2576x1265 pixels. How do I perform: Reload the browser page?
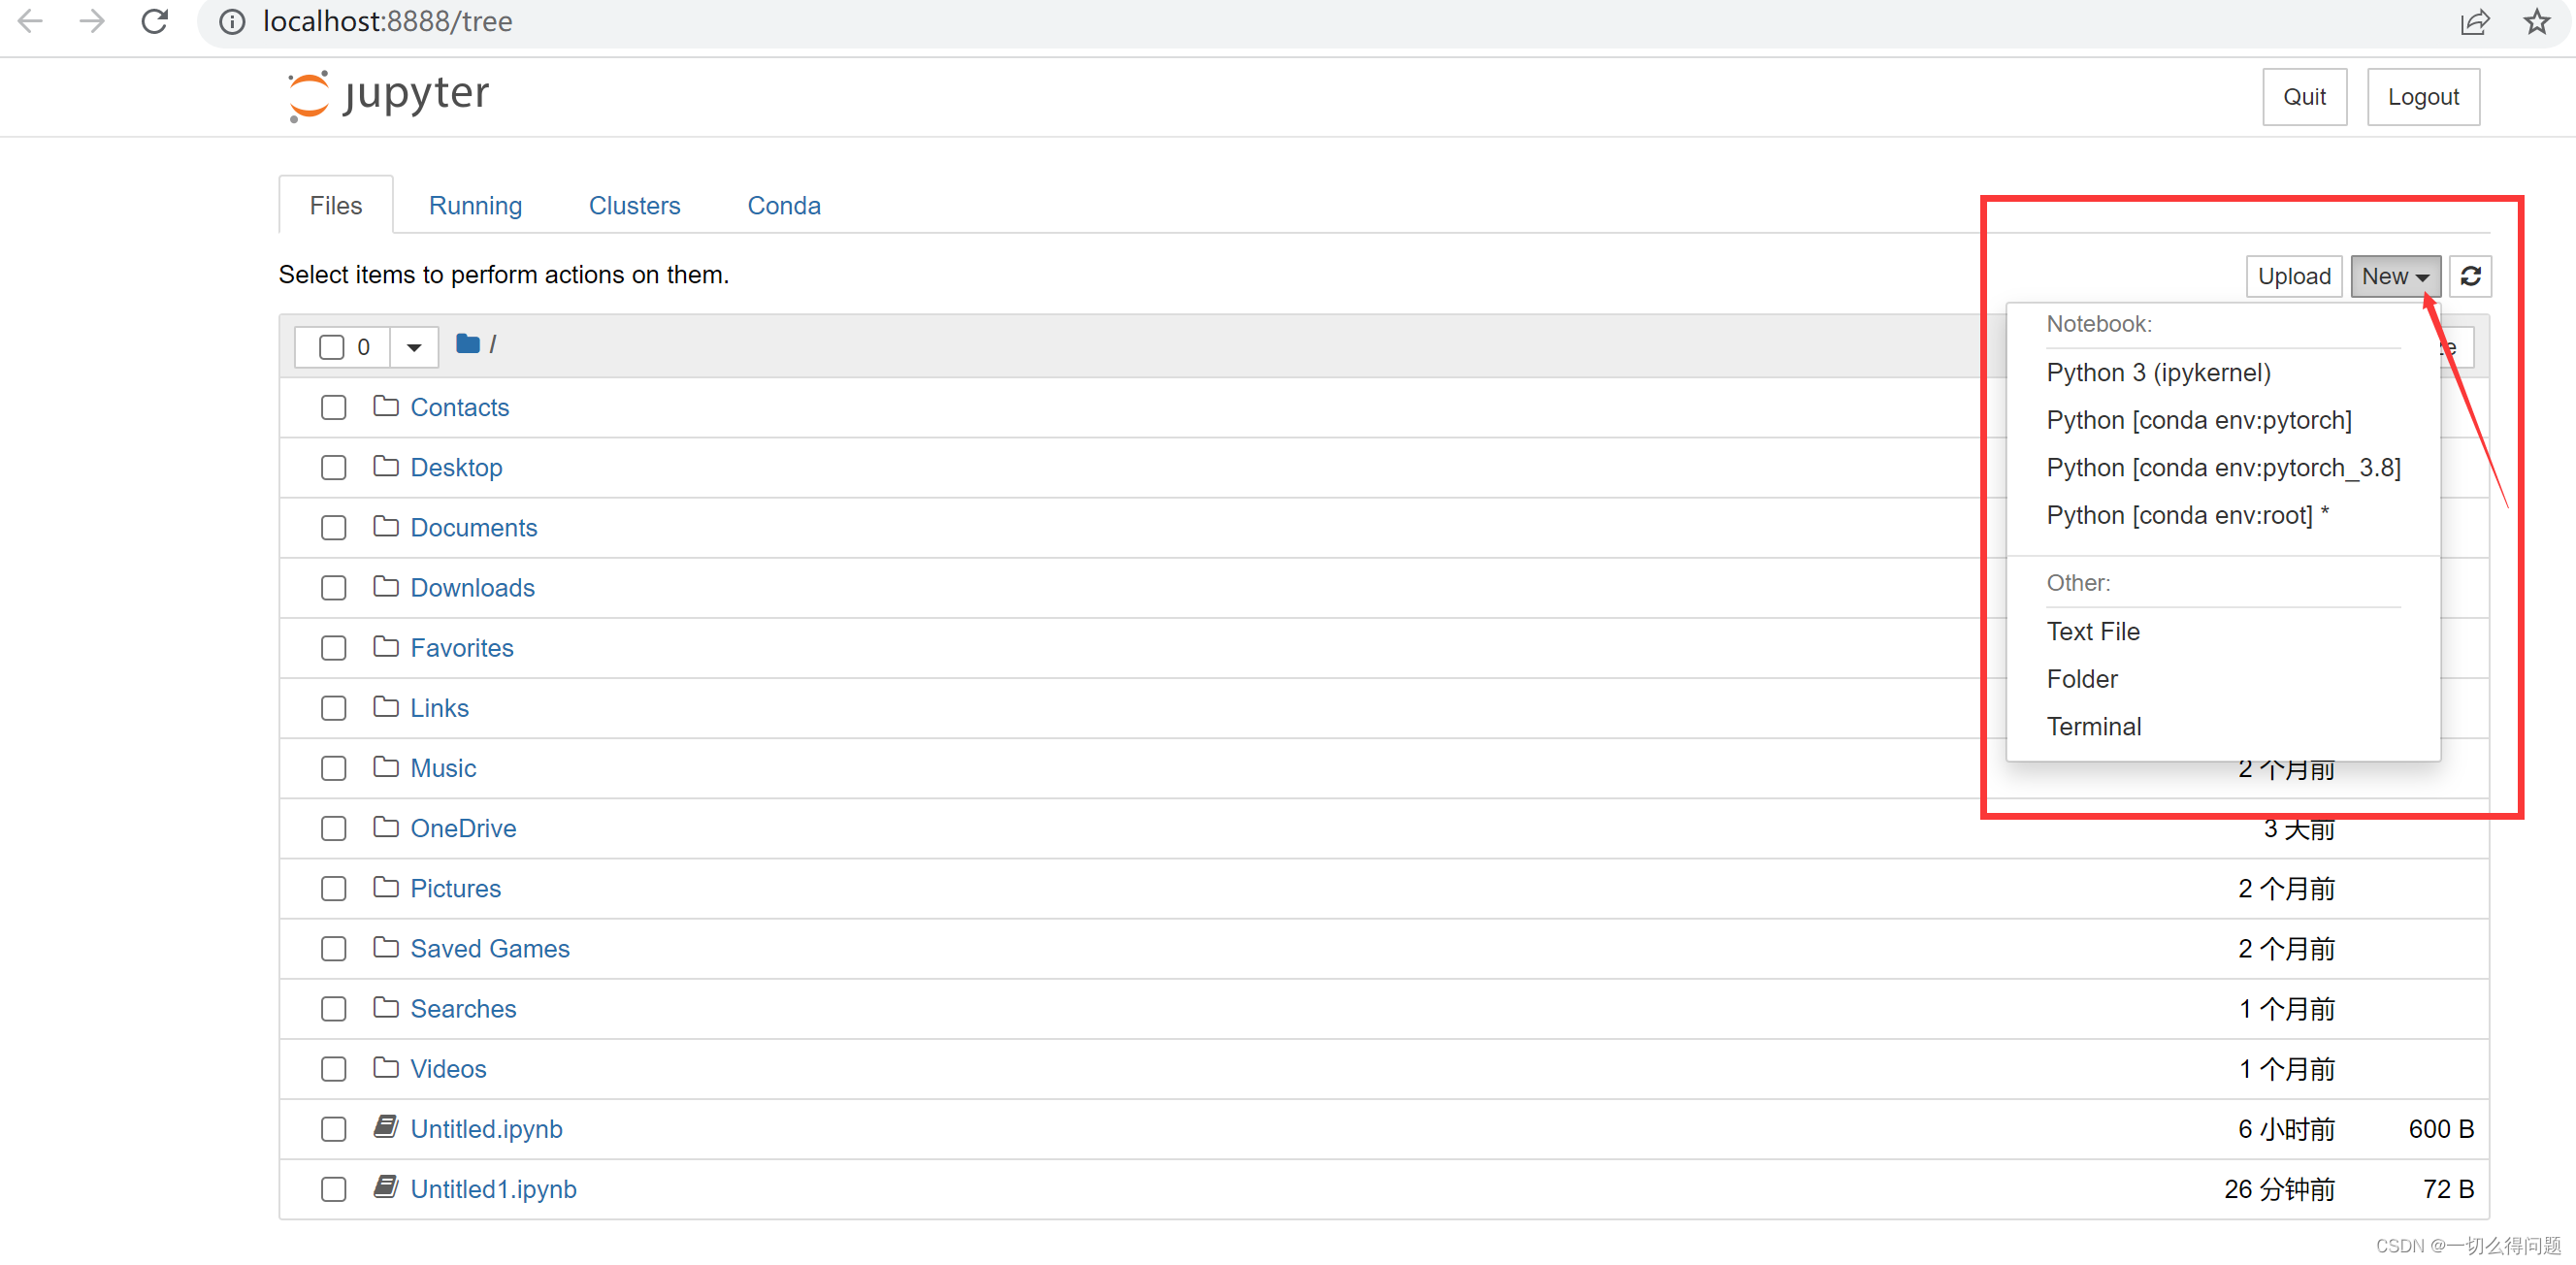[154, 21]
